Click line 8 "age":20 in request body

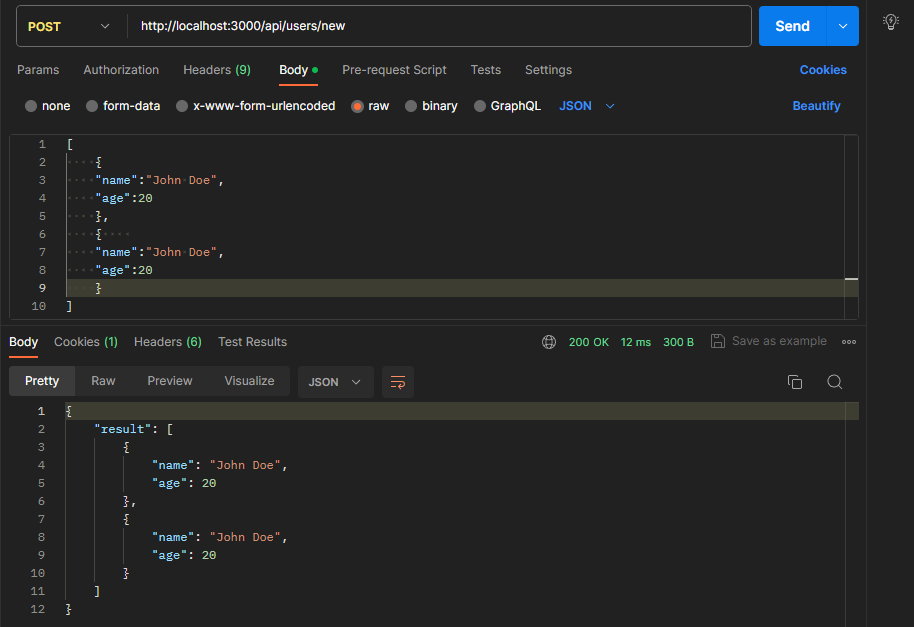[x=124, y=270]
